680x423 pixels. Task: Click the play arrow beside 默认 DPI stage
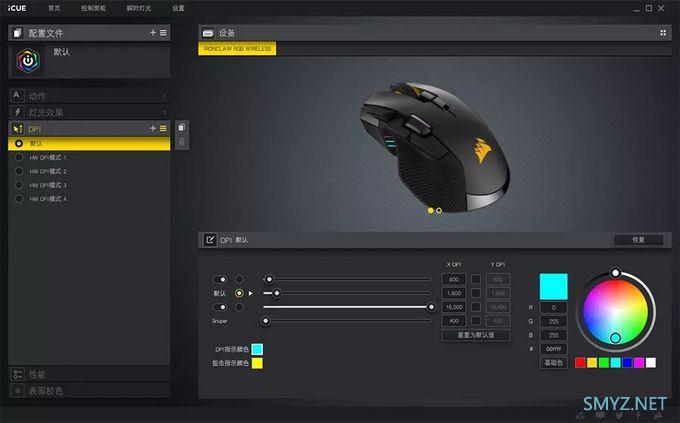[x=251, y=293]
